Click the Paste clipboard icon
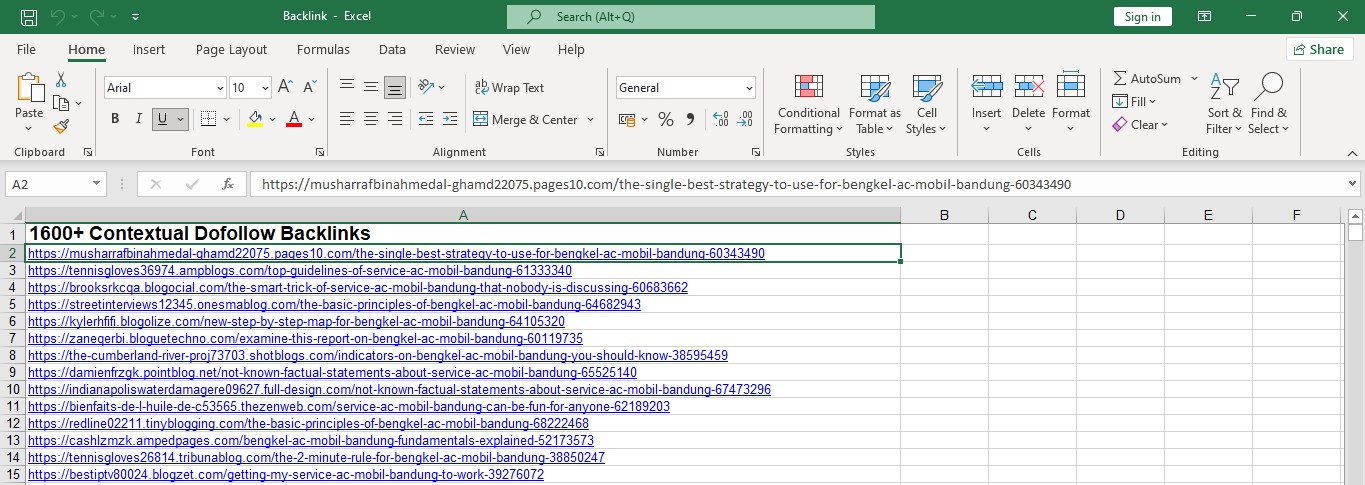Viewport: 1365px width, 485px height. click(30, 88)
